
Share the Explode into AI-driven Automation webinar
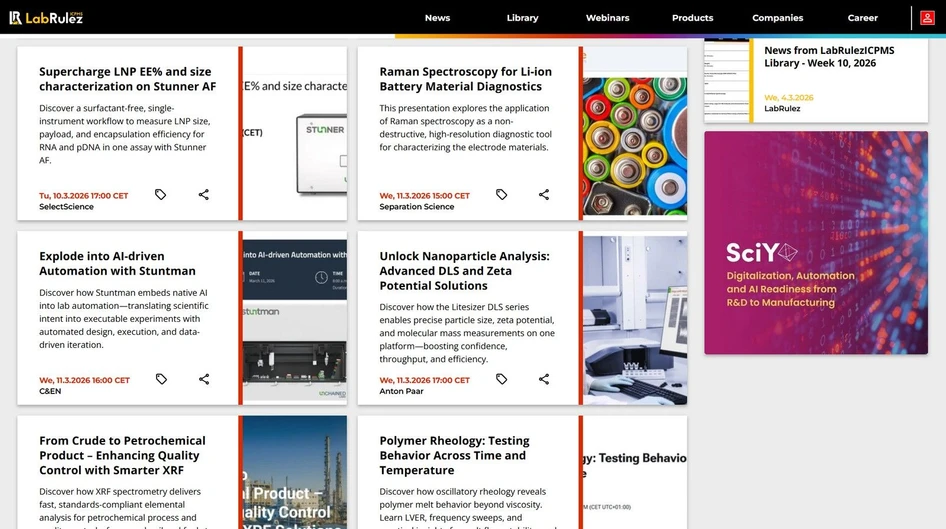pyautogui.click(x=204, y=379)
